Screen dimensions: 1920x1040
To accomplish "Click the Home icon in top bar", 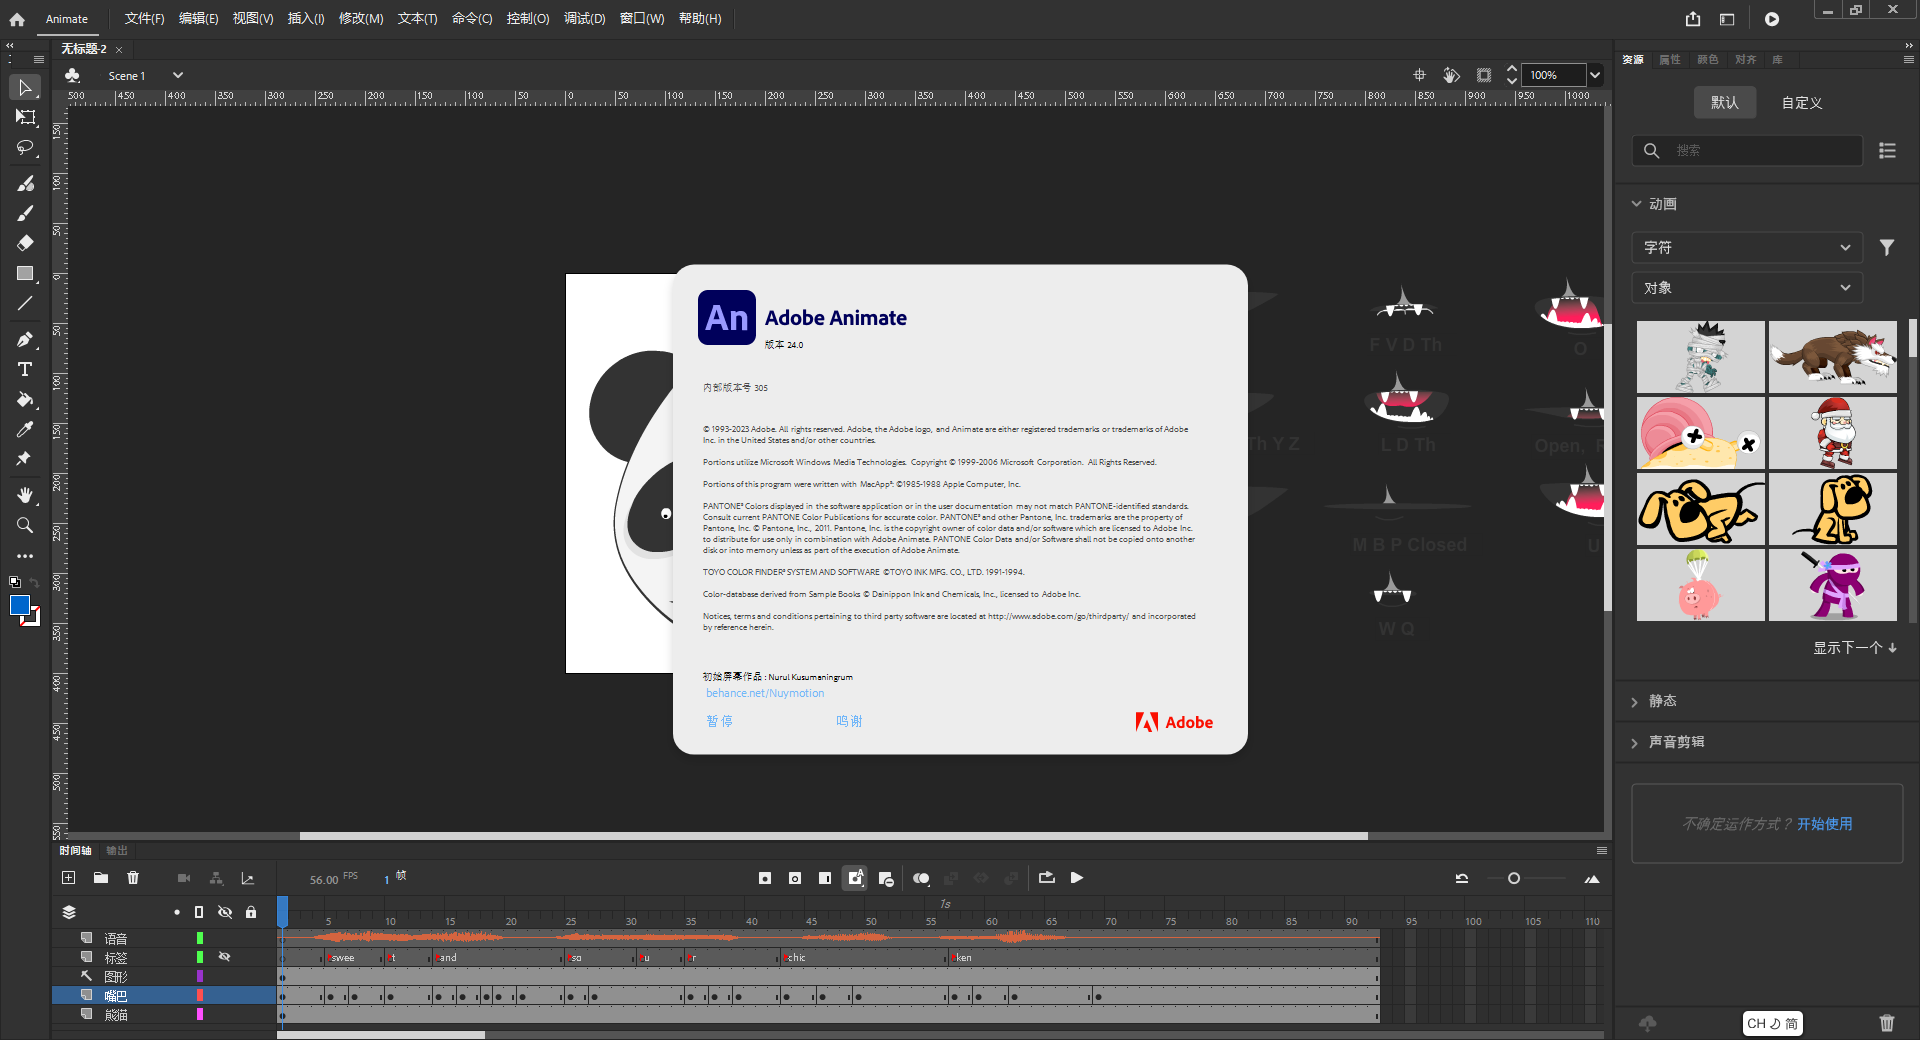I will pos(17,19).
